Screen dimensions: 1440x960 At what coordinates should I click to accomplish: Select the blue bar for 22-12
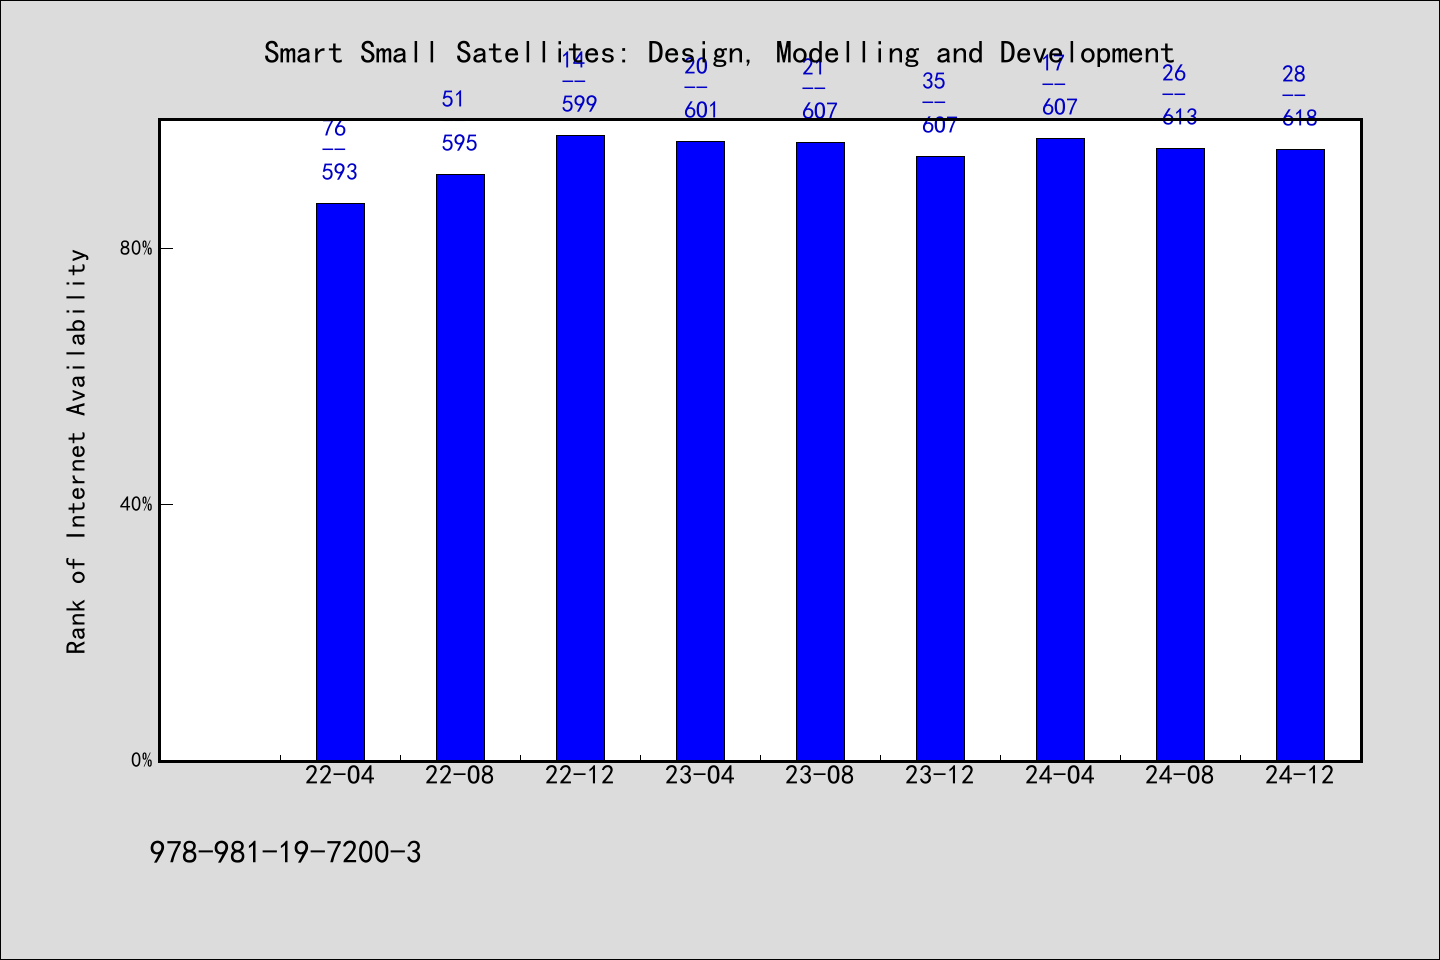click(x=580, y=448)
